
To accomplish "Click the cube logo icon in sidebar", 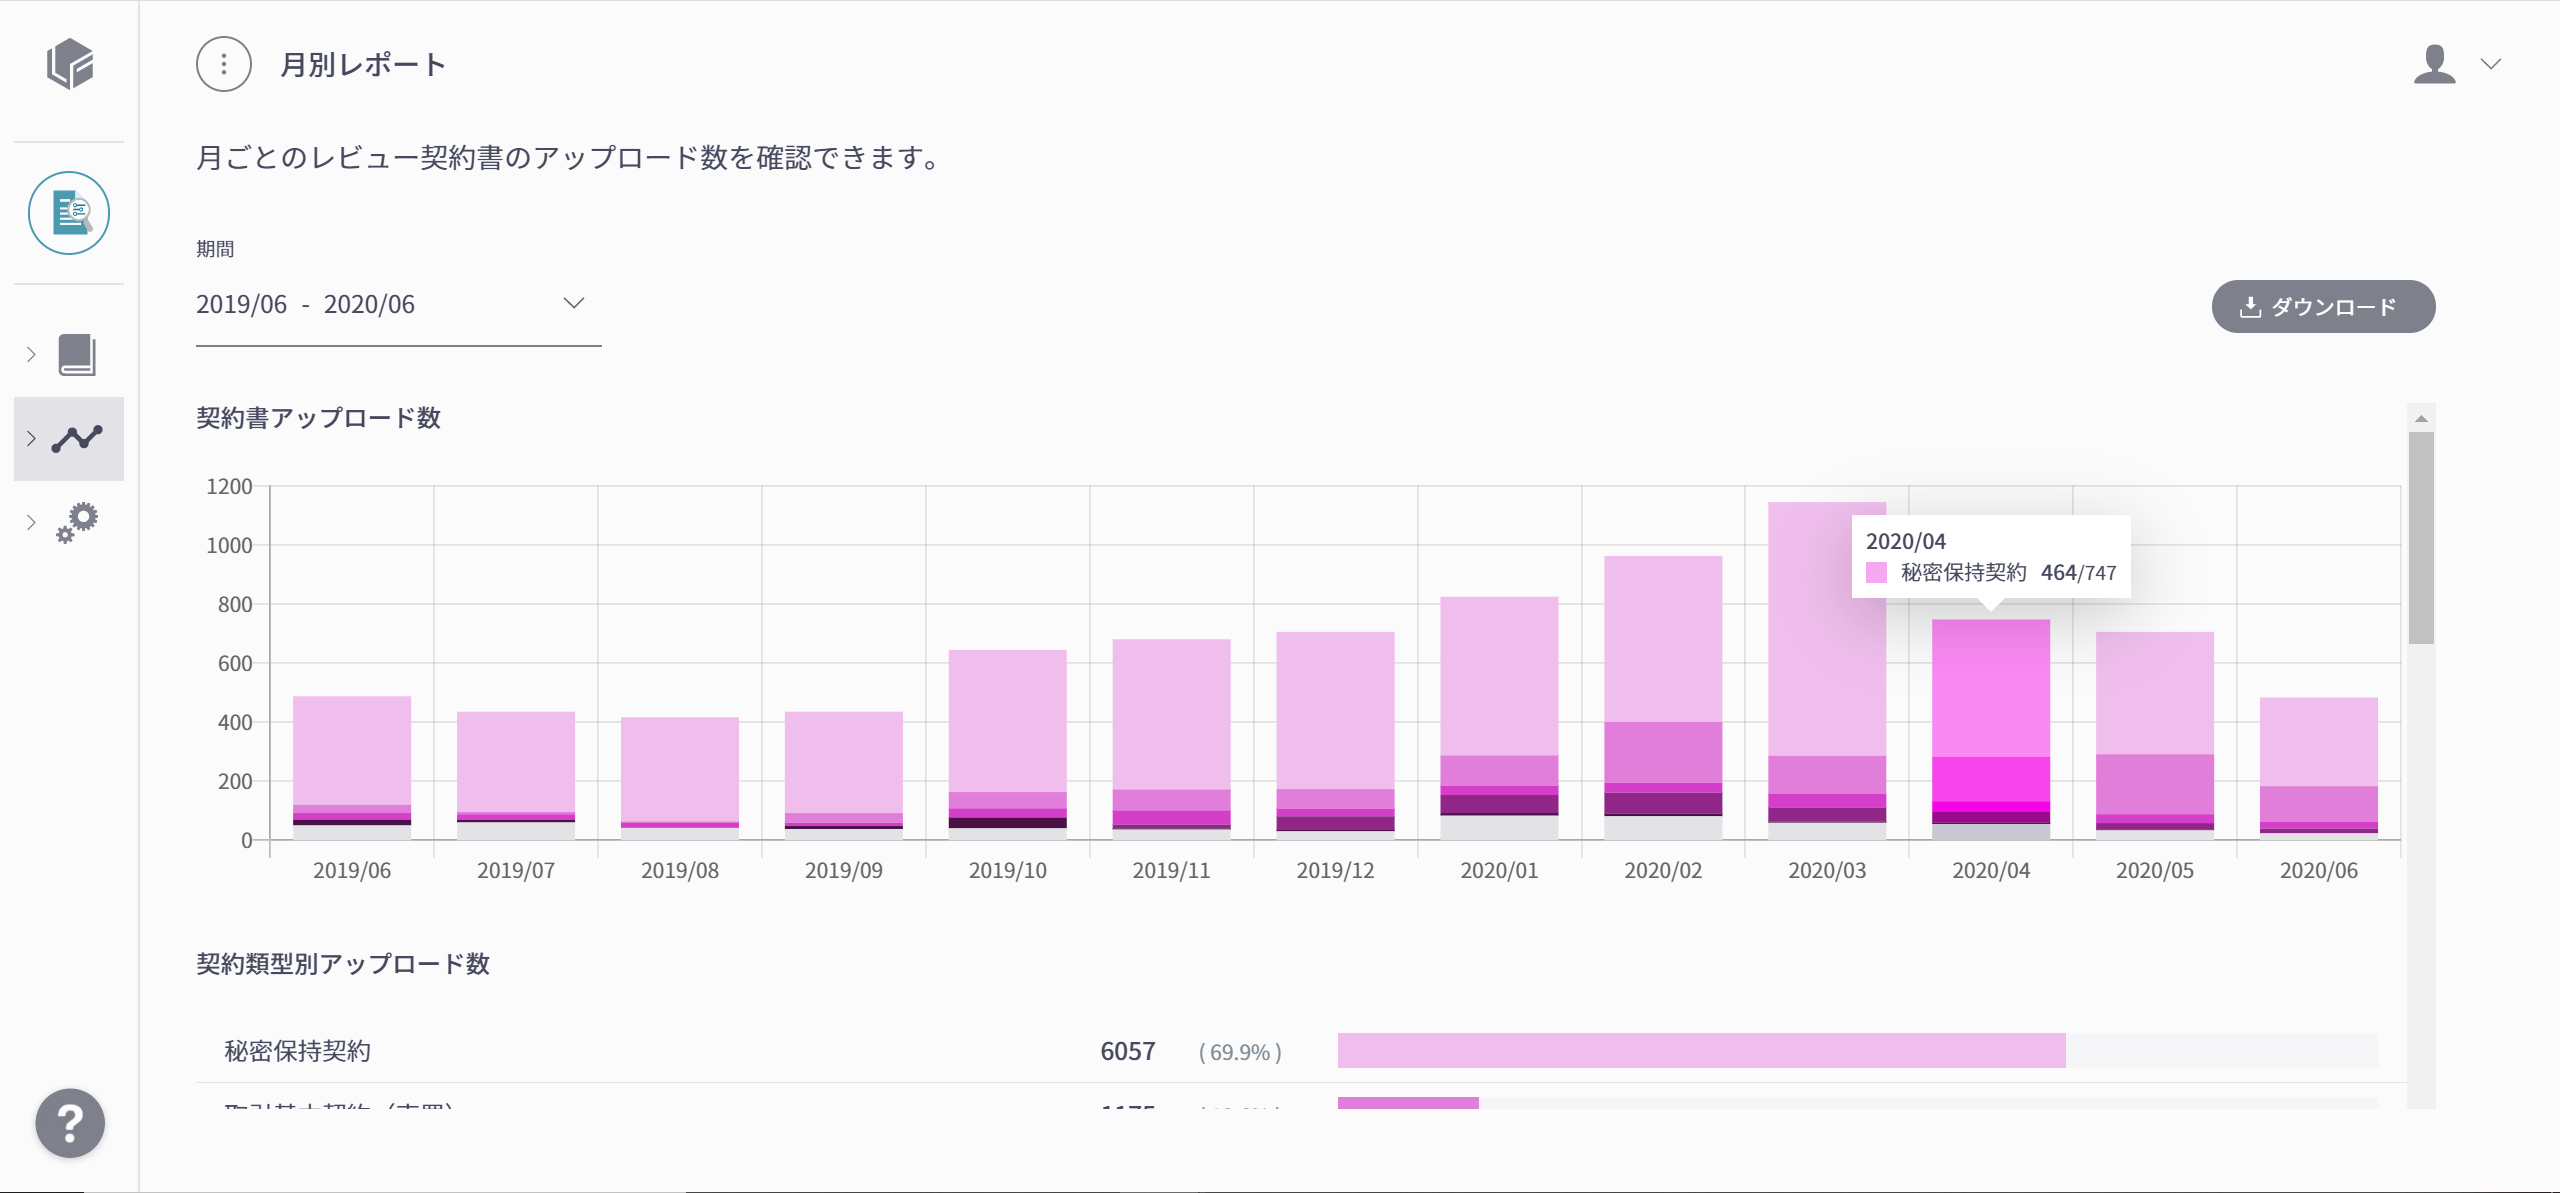I will pyautogui.click(x=70, y=64).
